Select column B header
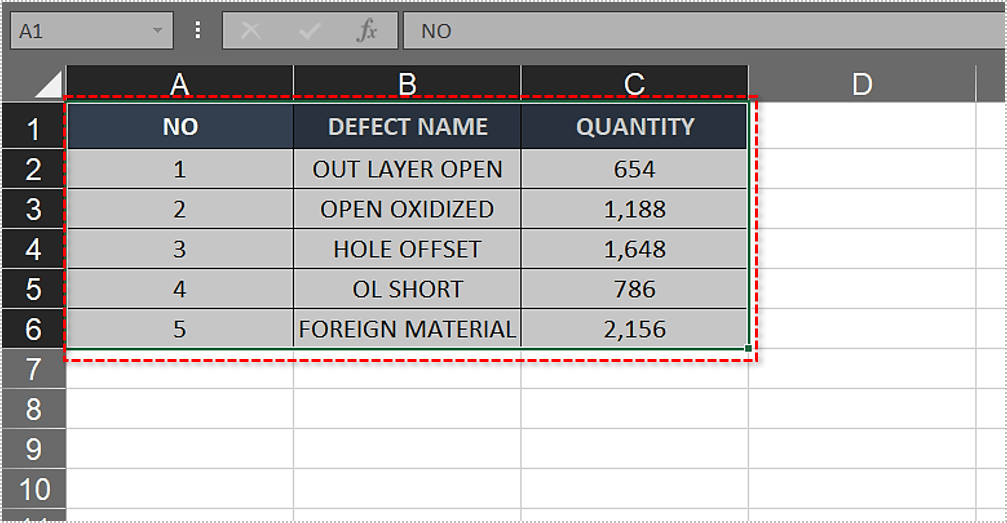Image resolution: width=1007 pixels, height=523 pixels. click(x=407, y=85)
